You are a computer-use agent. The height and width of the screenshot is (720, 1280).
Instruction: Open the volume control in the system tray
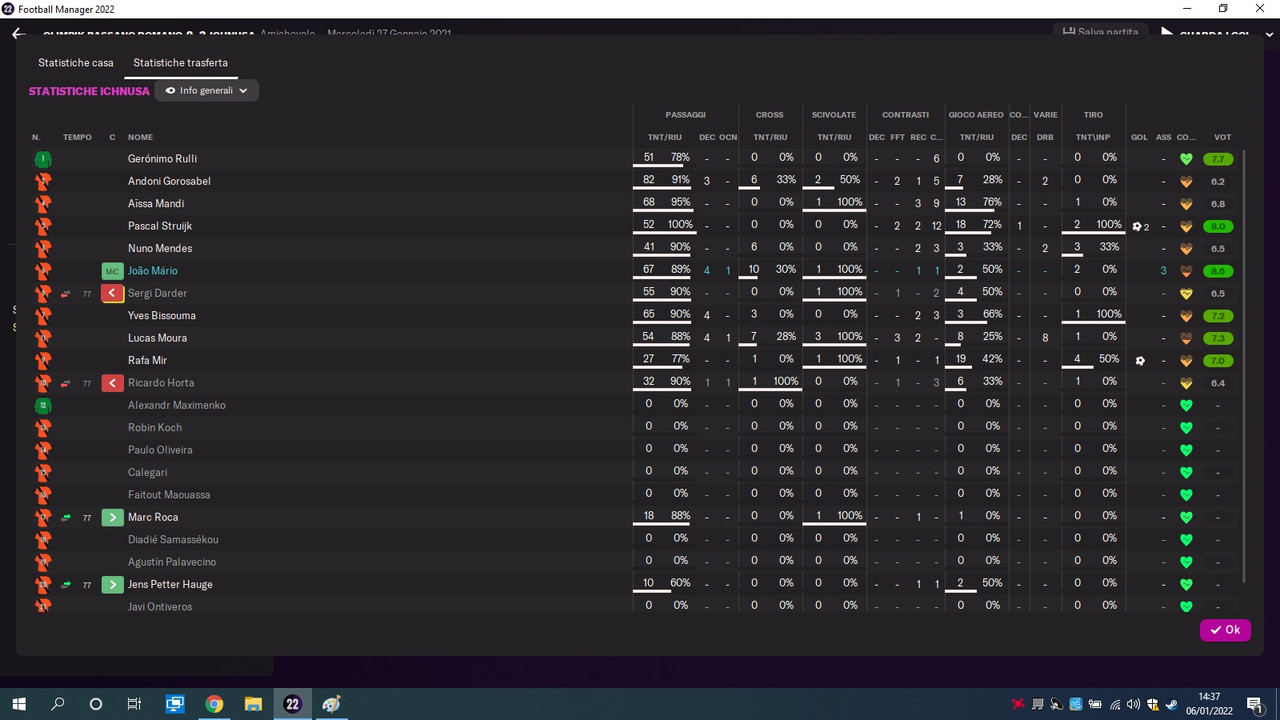[x=1135, y=704]
